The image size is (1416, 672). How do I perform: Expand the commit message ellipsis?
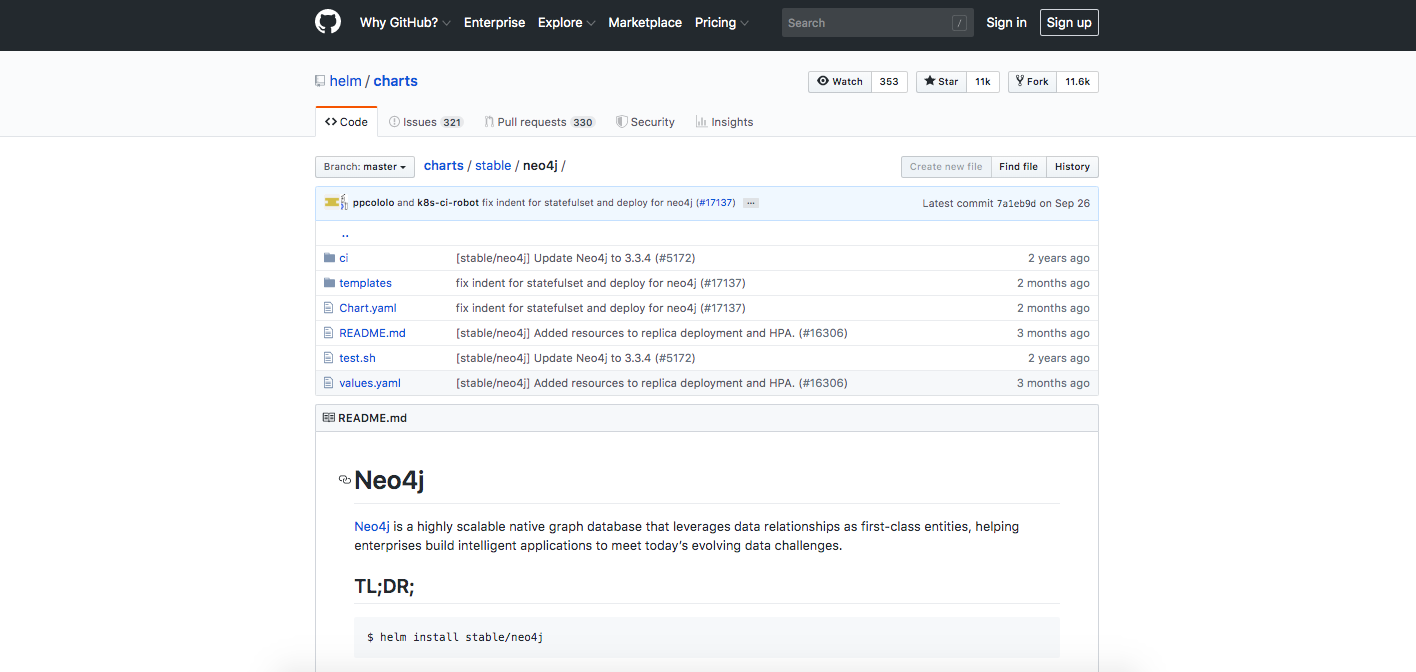point(751,203)
